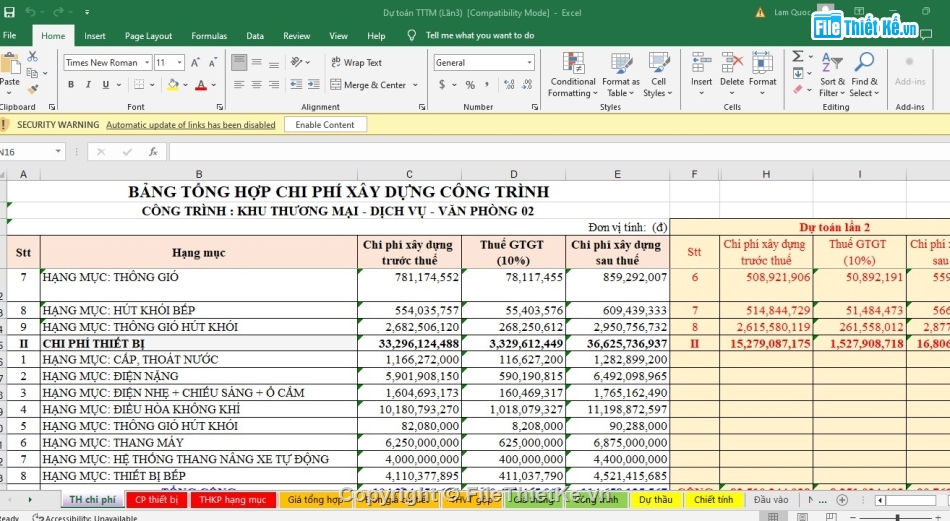Toggle Bold formatting

click(71, 85)
